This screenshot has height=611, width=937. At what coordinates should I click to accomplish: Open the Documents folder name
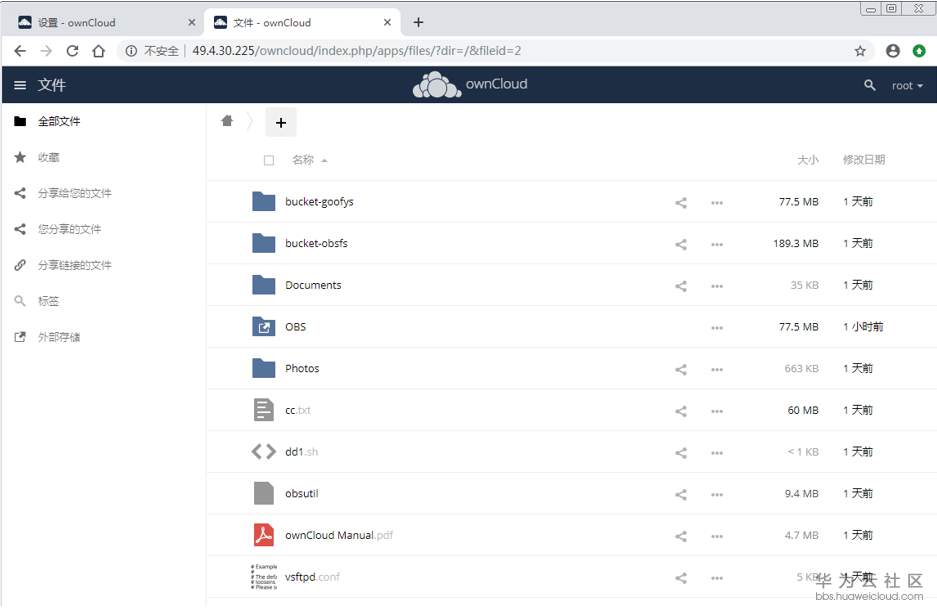[x=313, y=285]
